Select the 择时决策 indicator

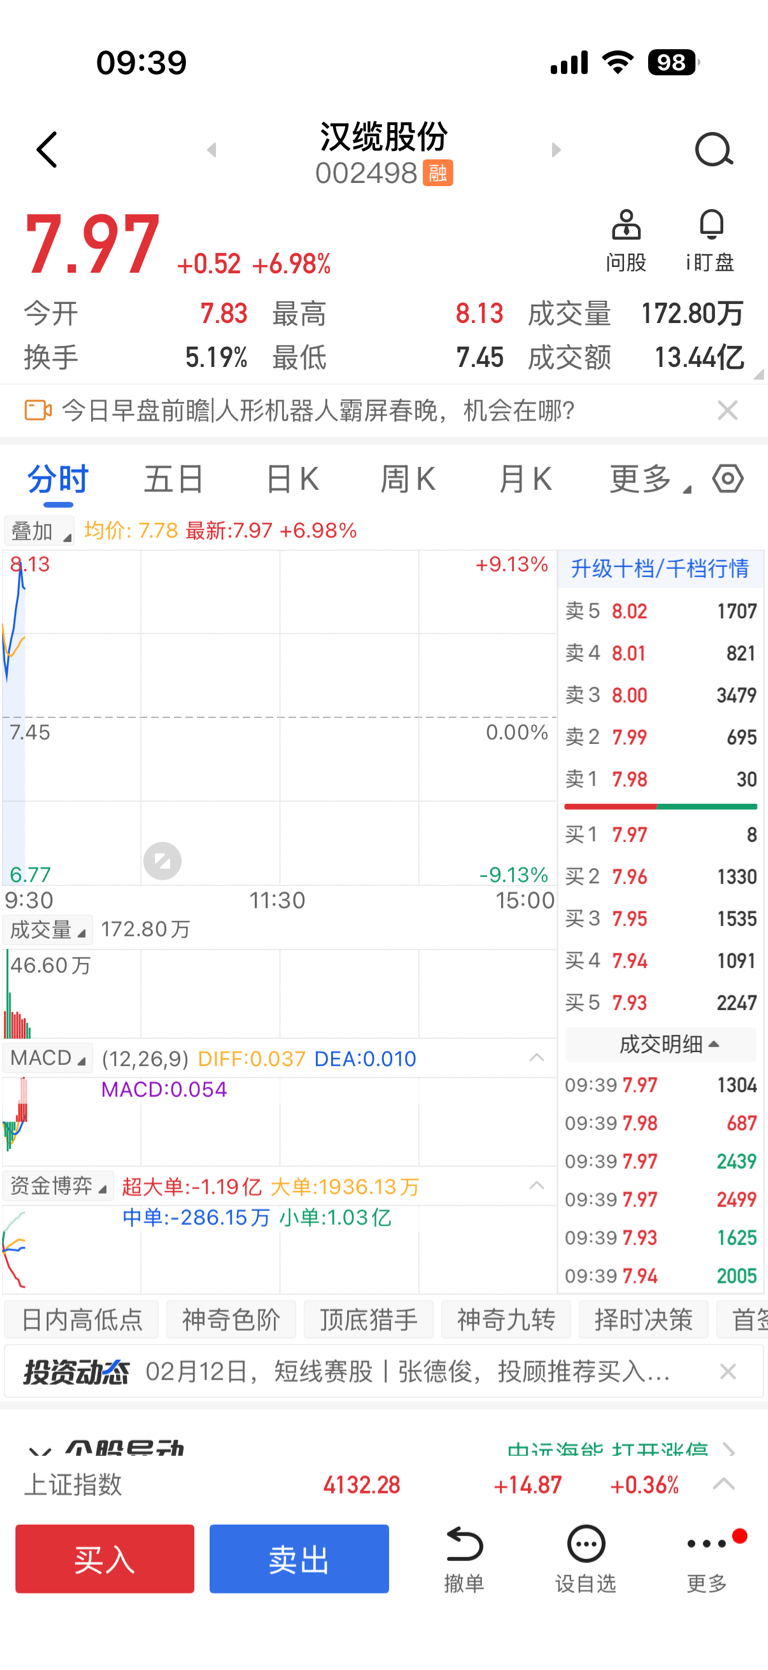click(643, 1320)
